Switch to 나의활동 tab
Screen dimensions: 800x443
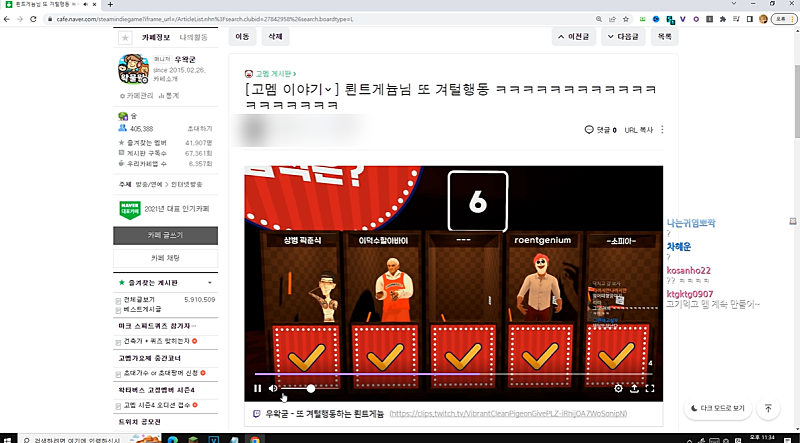[193, 37]
